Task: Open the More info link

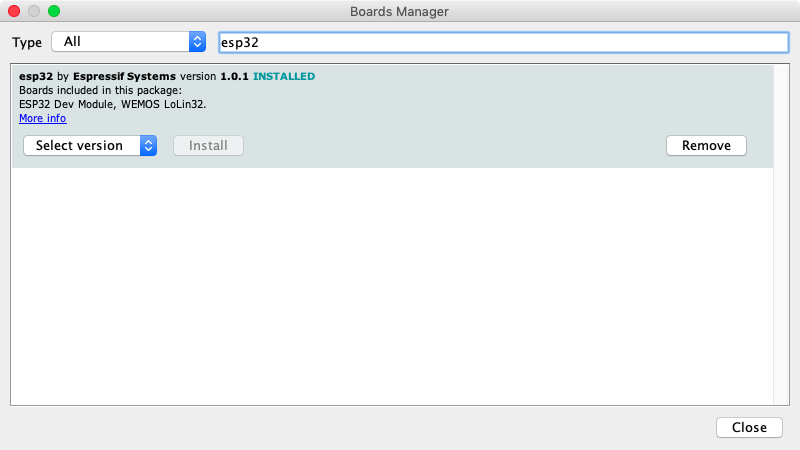Action: coord(42,118)
